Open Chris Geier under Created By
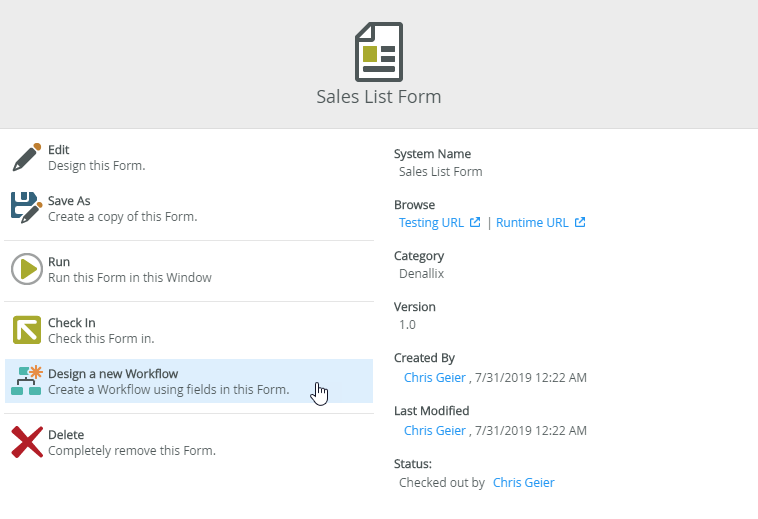The width and height of the screenshot is (758, 519). (434, 377)
